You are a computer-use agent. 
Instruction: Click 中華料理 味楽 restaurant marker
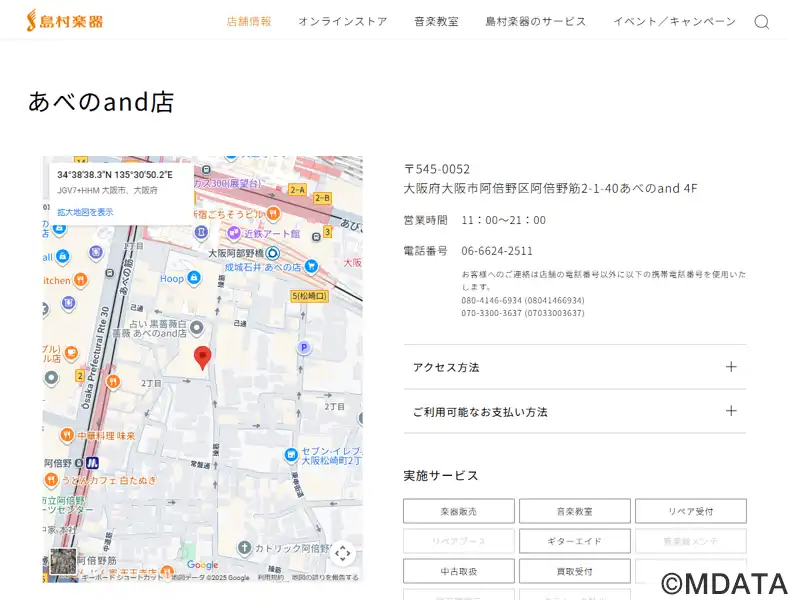tap(67, 435)
